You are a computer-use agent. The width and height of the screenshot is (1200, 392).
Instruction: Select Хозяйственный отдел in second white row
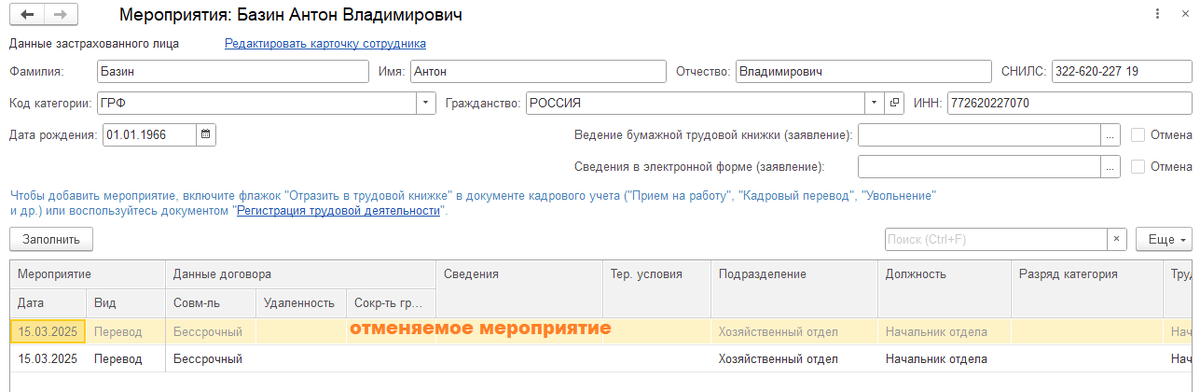pos(794,358)
